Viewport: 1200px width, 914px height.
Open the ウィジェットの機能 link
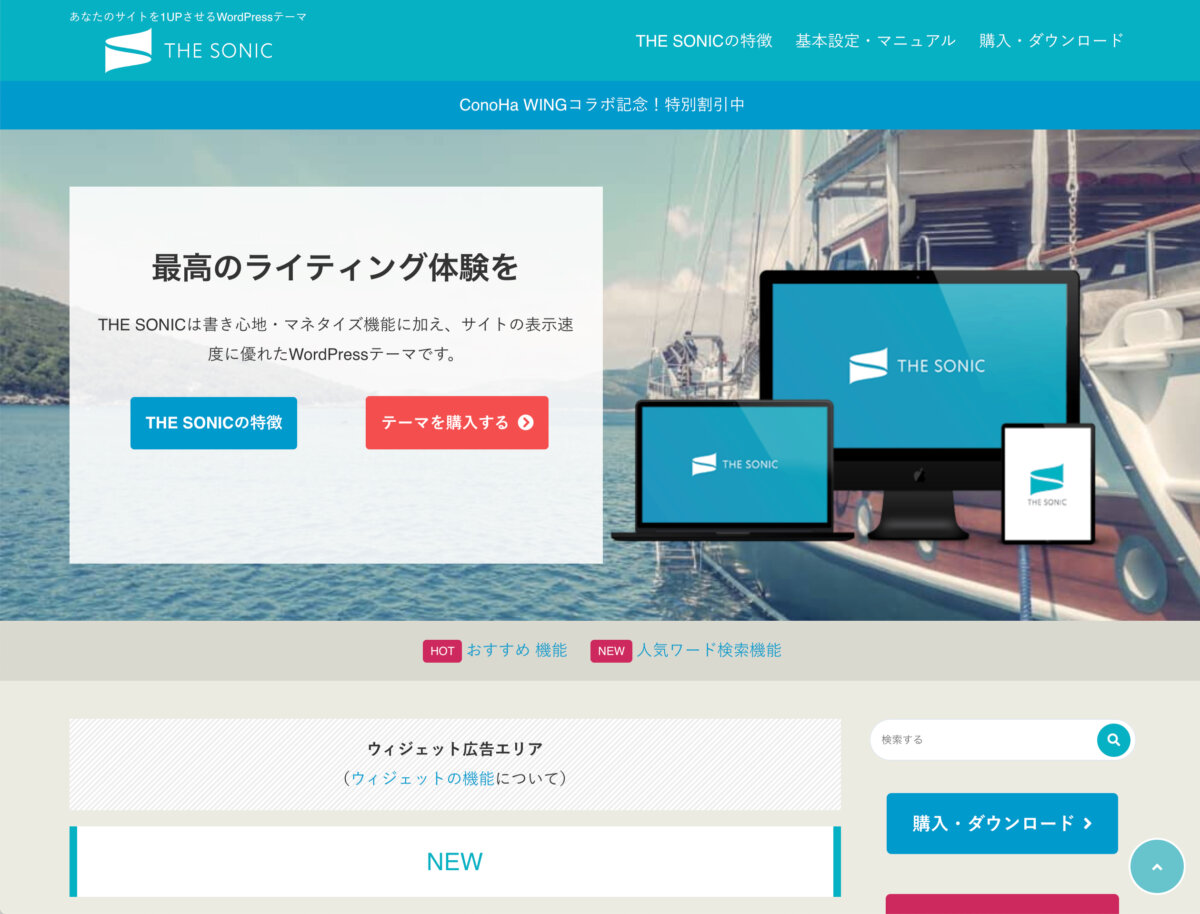[423, 778]
